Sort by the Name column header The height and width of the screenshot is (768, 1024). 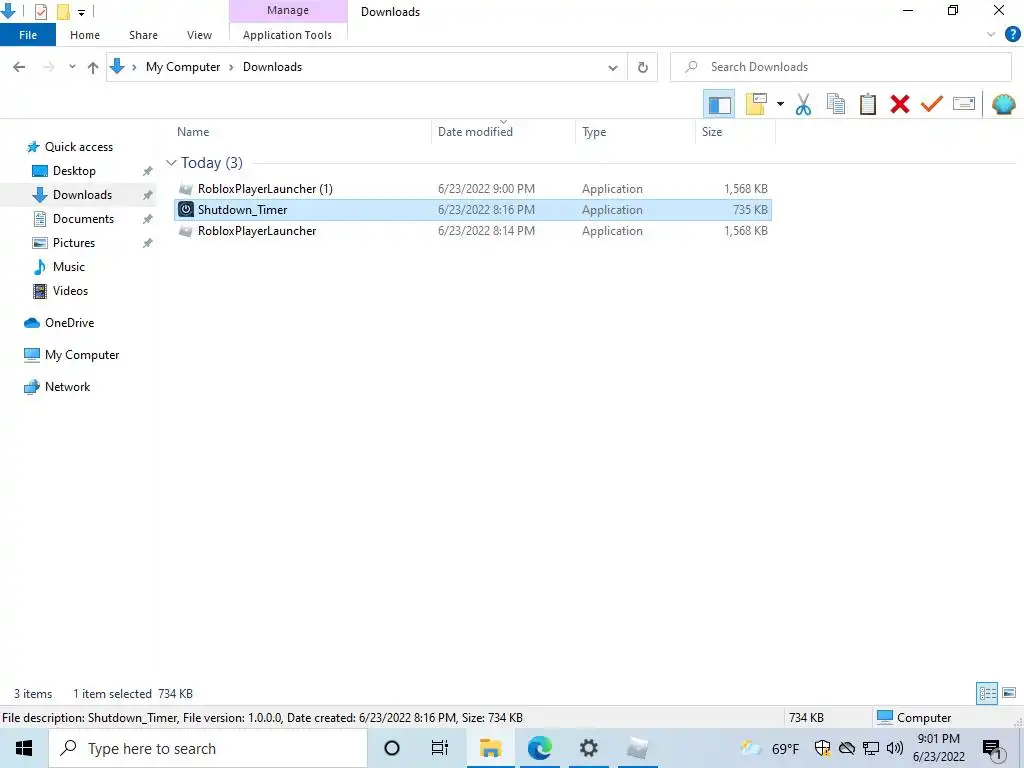193,132
